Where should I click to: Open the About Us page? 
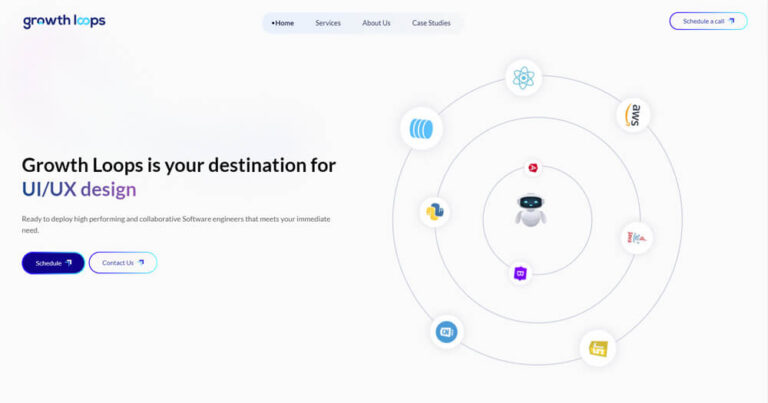point(376,23)
